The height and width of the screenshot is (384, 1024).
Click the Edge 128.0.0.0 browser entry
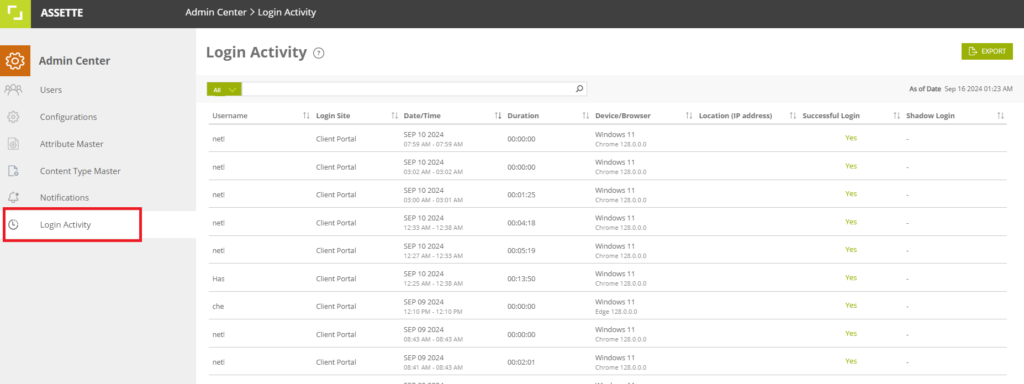click(x=616, y=311)
